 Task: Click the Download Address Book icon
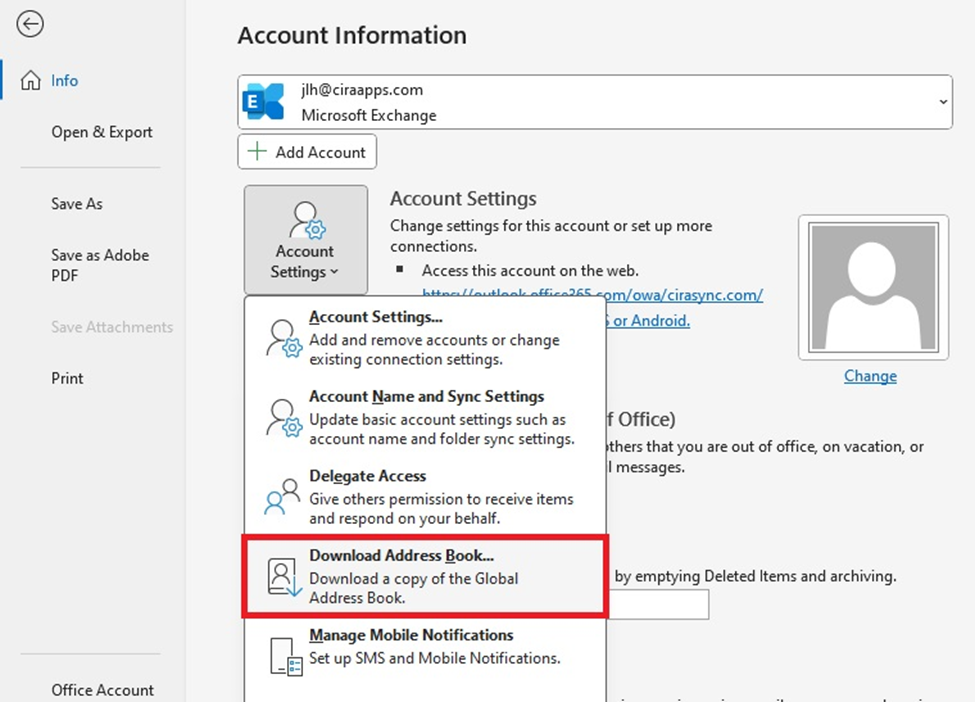(x=285, y=576)
